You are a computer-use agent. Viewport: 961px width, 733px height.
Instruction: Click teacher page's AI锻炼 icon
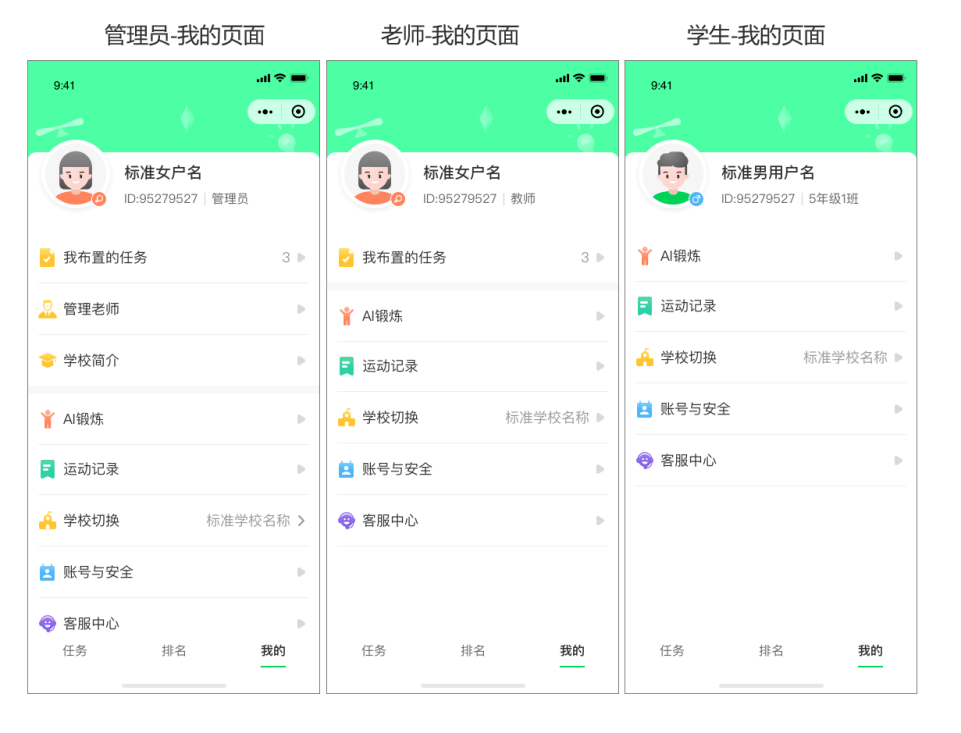click(346, 316)
